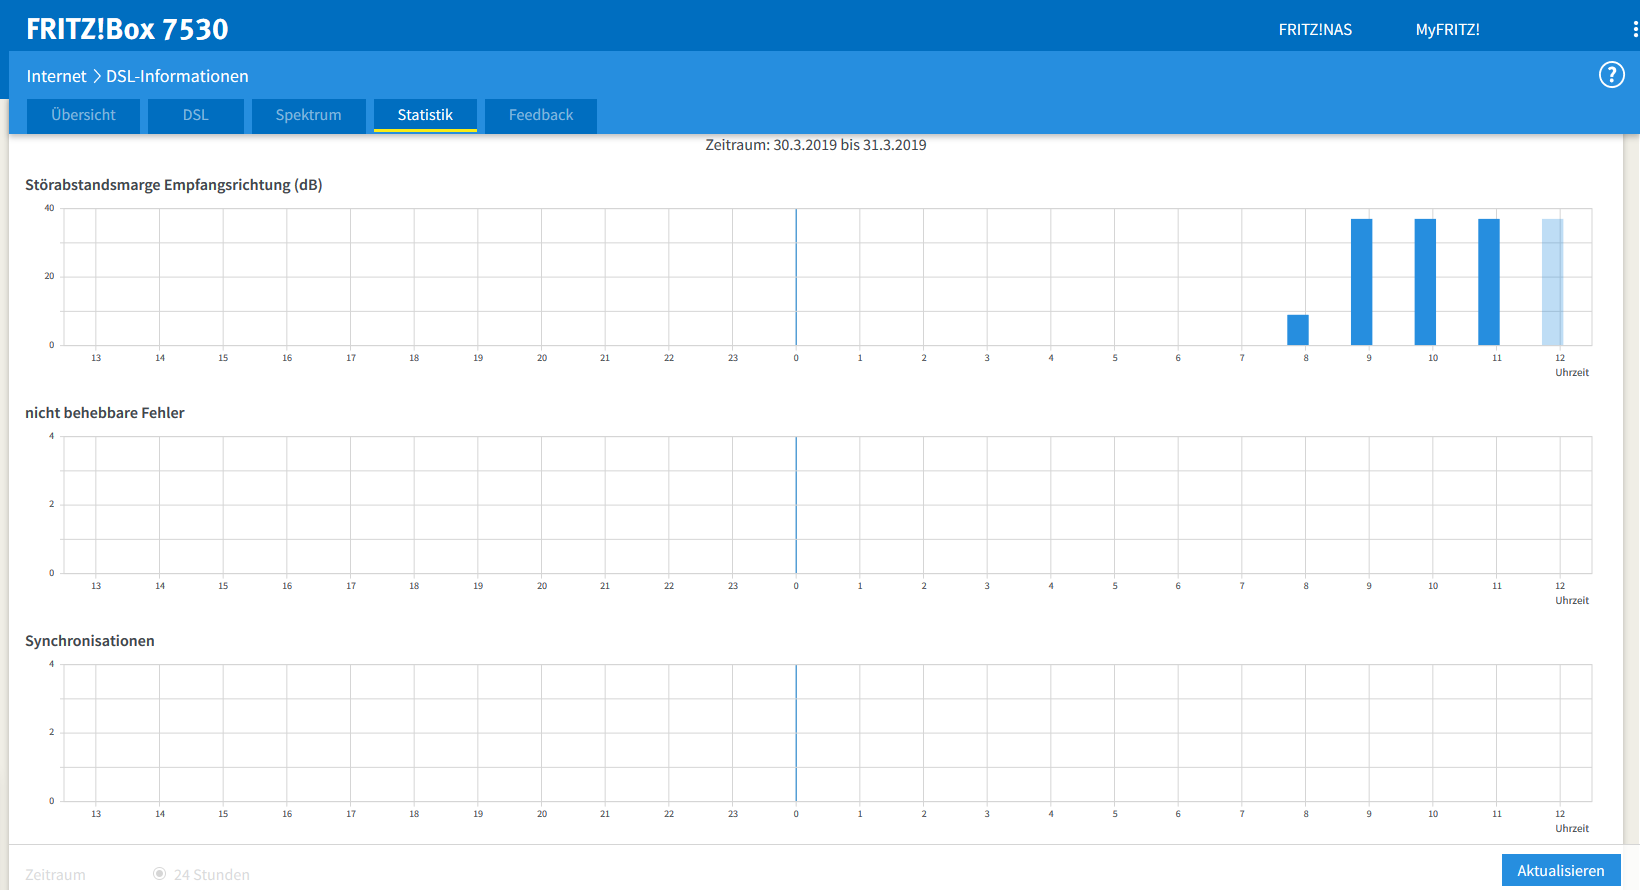
Task: Click the 10 o'clock margin bar
Action: tap(1425, 282)
